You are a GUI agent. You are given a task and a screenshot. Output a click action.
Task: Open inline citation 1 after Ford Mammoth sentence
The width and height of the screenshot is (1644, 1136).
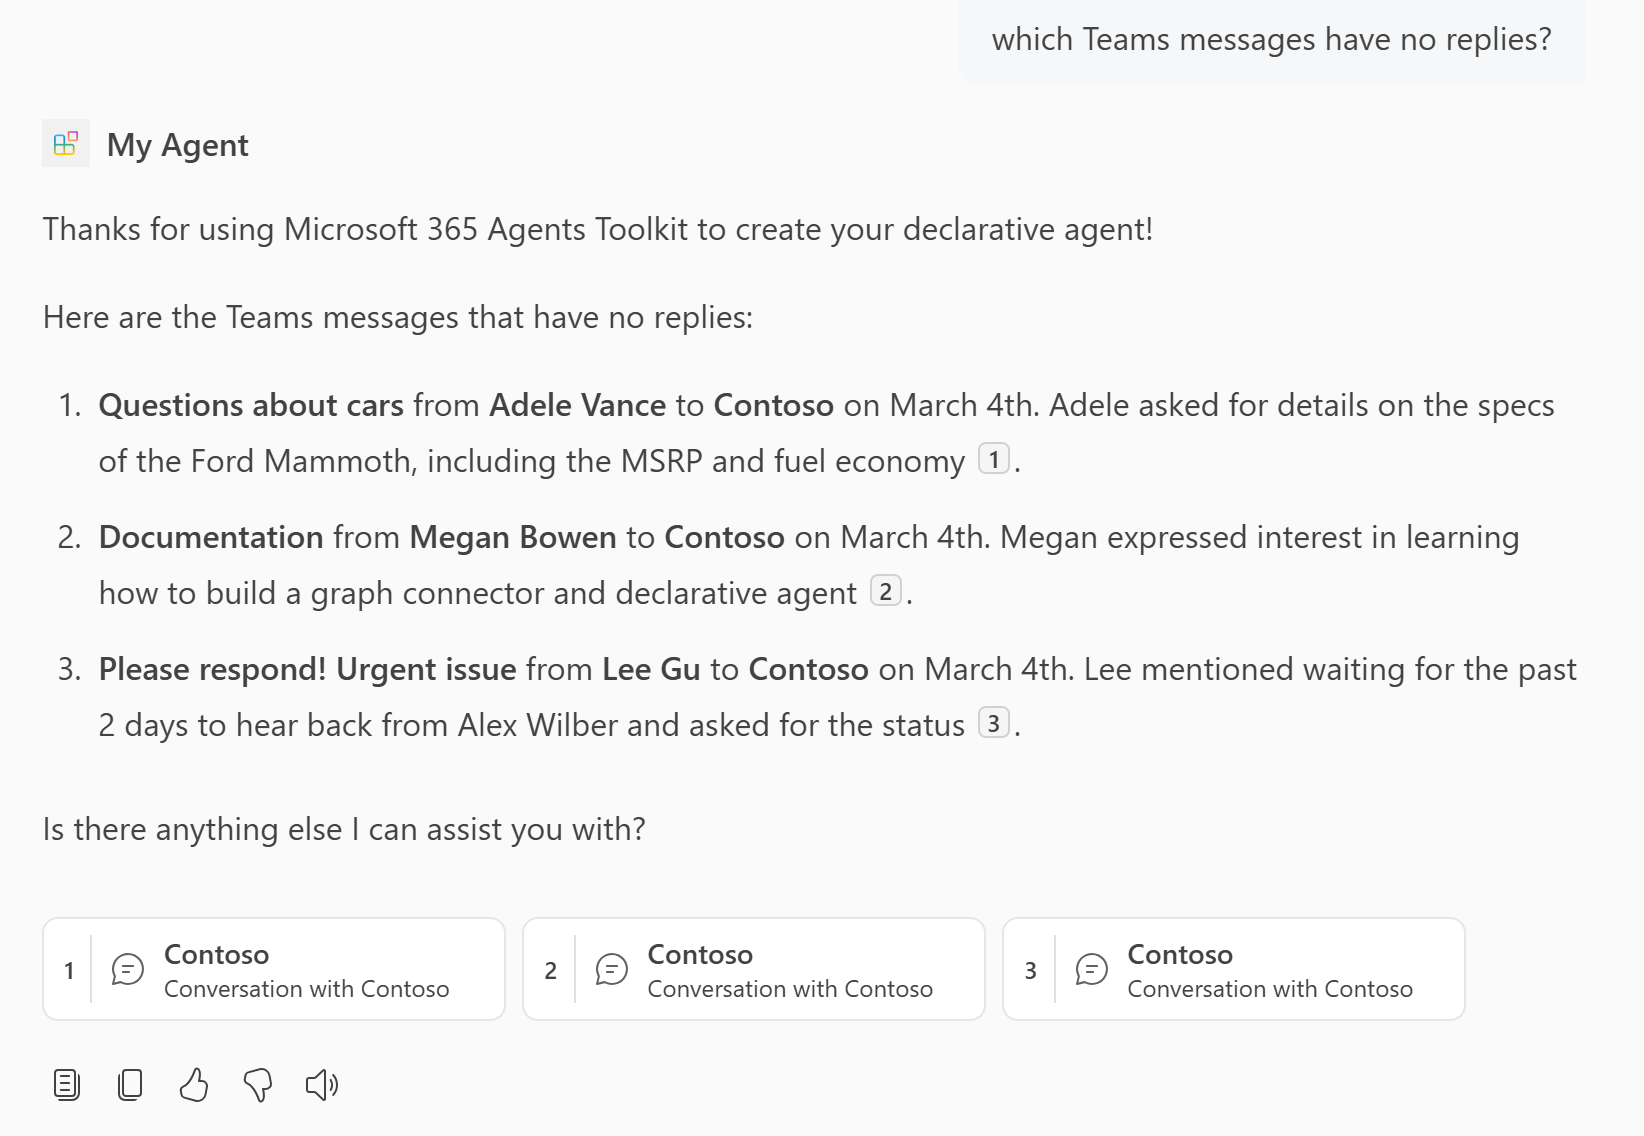point(994,460)
